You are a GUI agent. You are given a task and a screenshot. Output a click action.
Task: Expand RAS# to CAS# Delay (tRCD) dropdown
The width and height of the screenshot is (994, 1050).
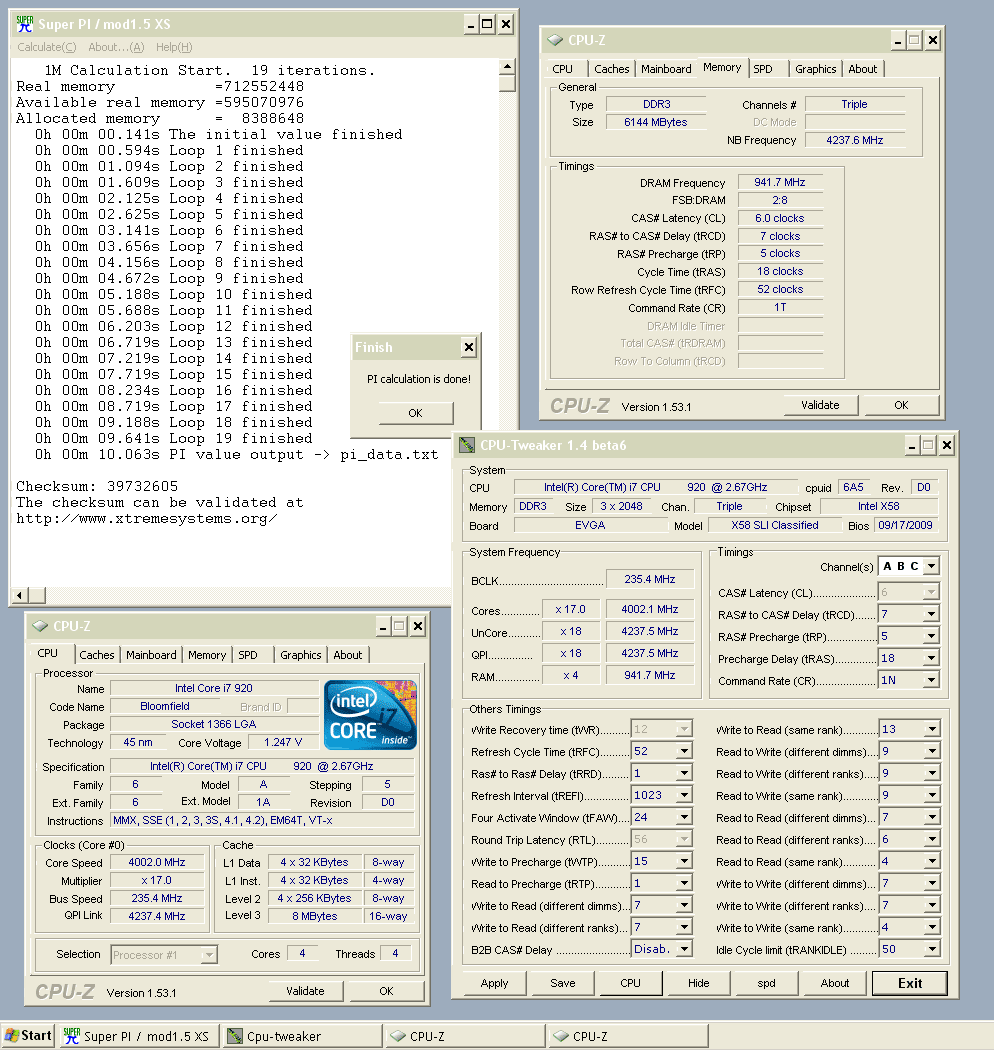click(x=931, y=614)
